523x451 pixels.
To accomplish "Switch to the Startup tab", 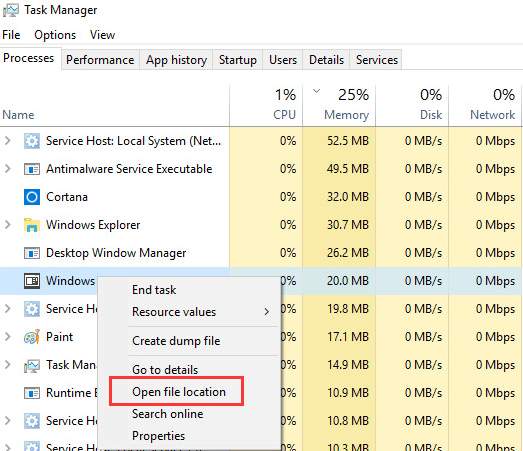I will click(238, 60).
